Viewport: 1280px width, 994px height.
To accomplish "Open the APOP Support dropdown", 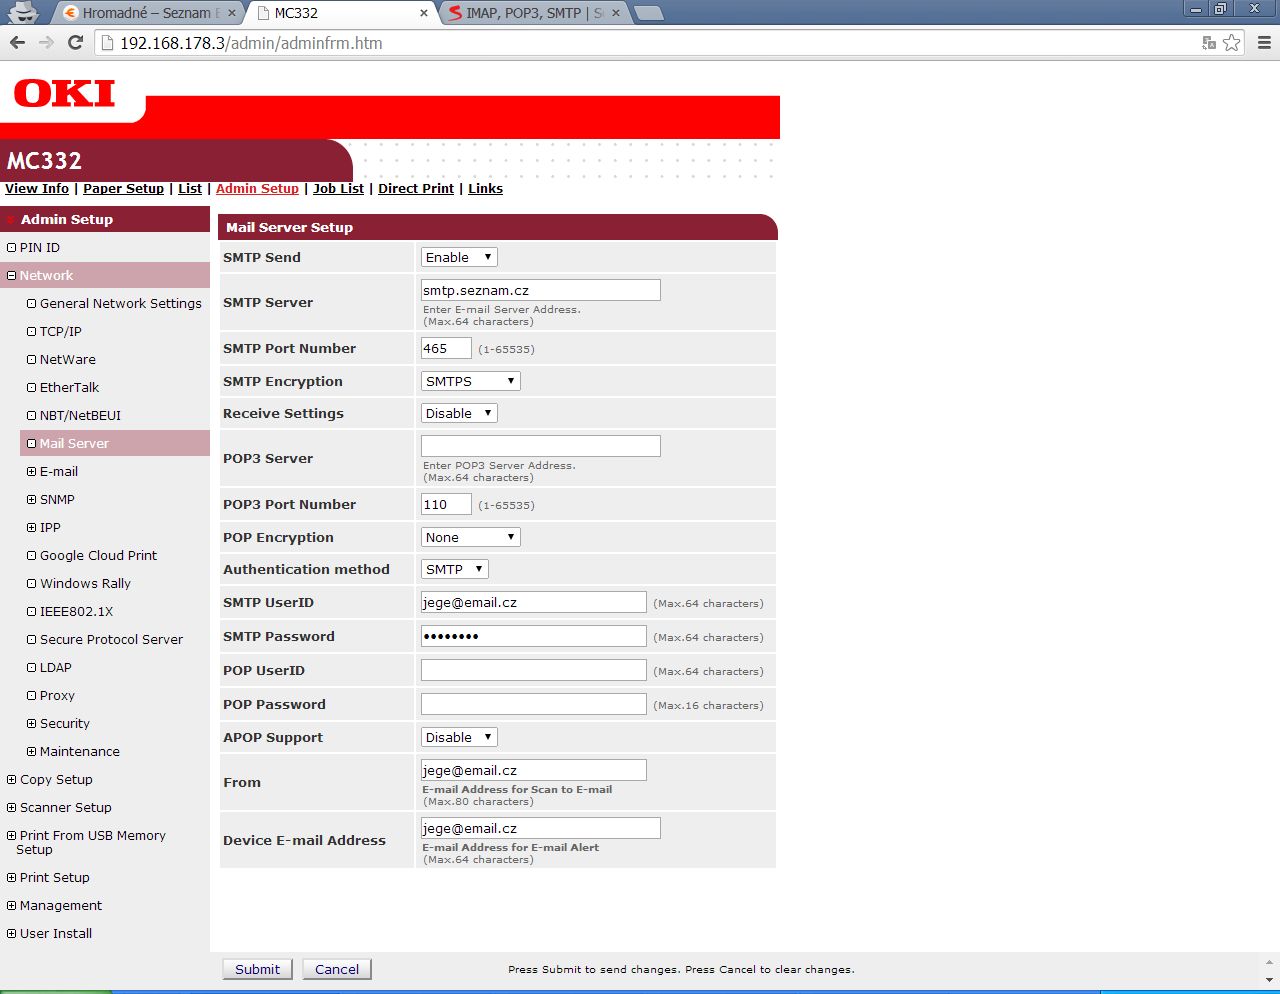I will 459,737.
